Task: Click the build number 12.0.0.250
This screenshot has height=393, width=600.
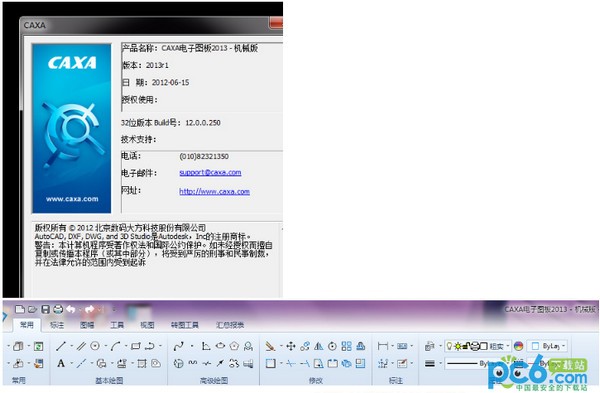Action: (203, 123)
